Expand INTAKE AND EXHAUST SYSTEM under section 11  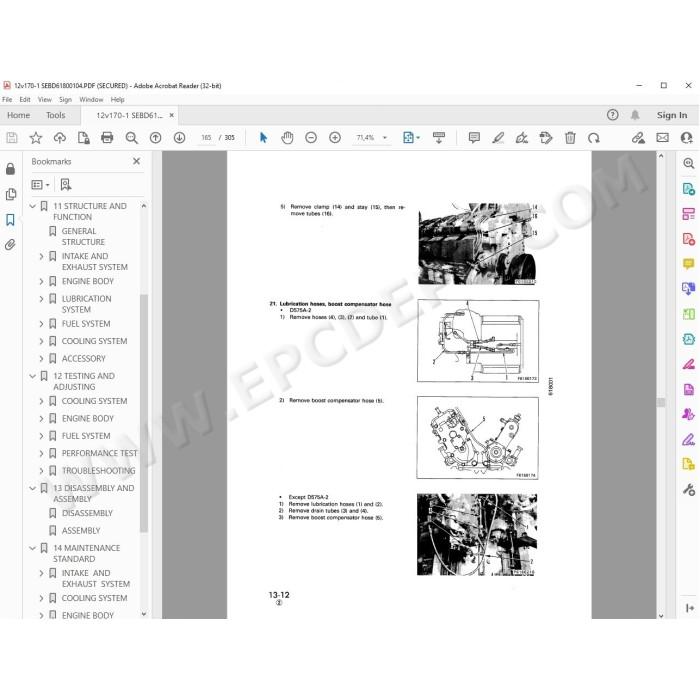(42, 256)
